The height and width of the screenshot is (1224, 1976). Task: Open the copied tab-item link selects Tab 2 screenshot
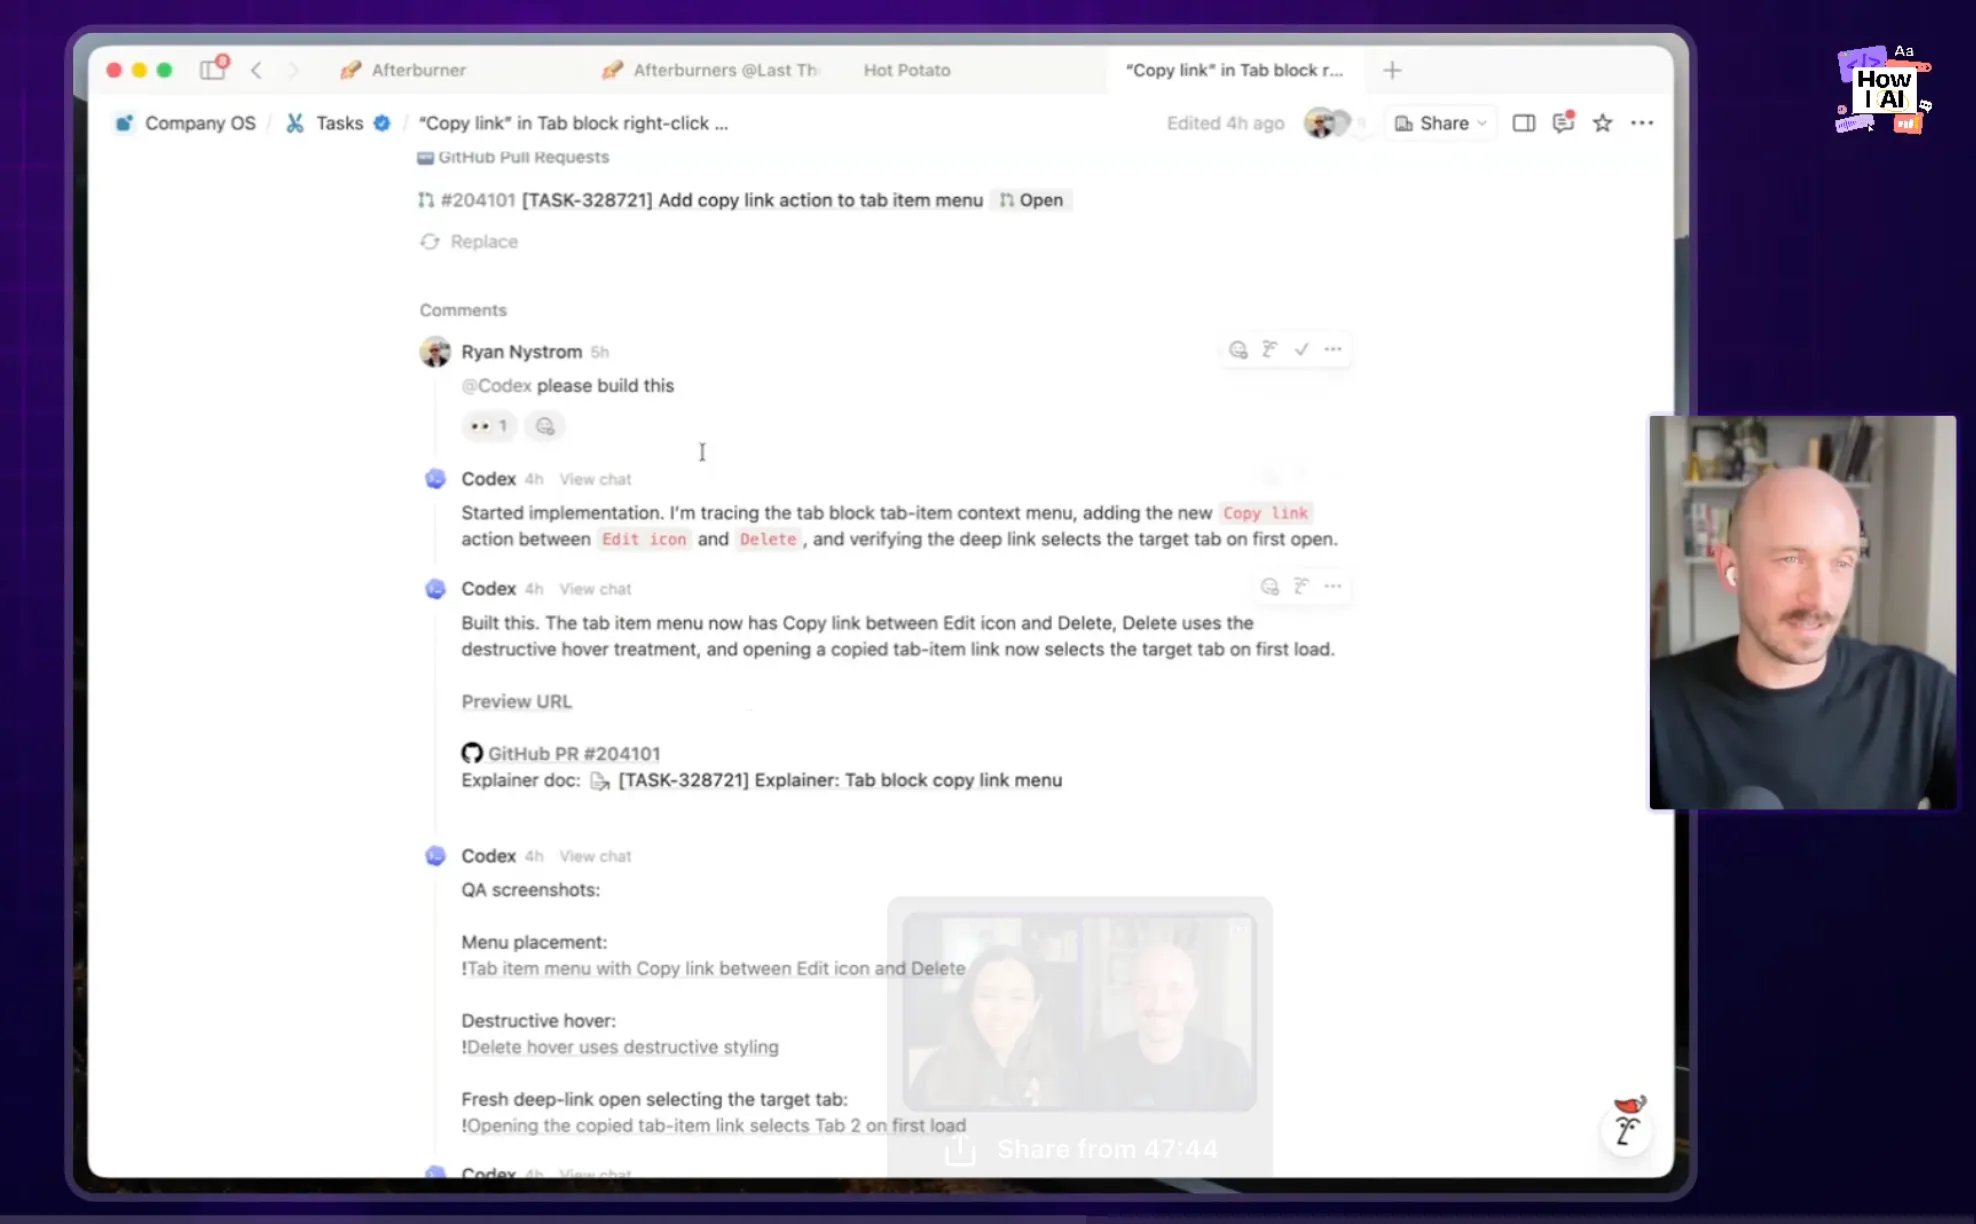click(x=714, y=1125)
